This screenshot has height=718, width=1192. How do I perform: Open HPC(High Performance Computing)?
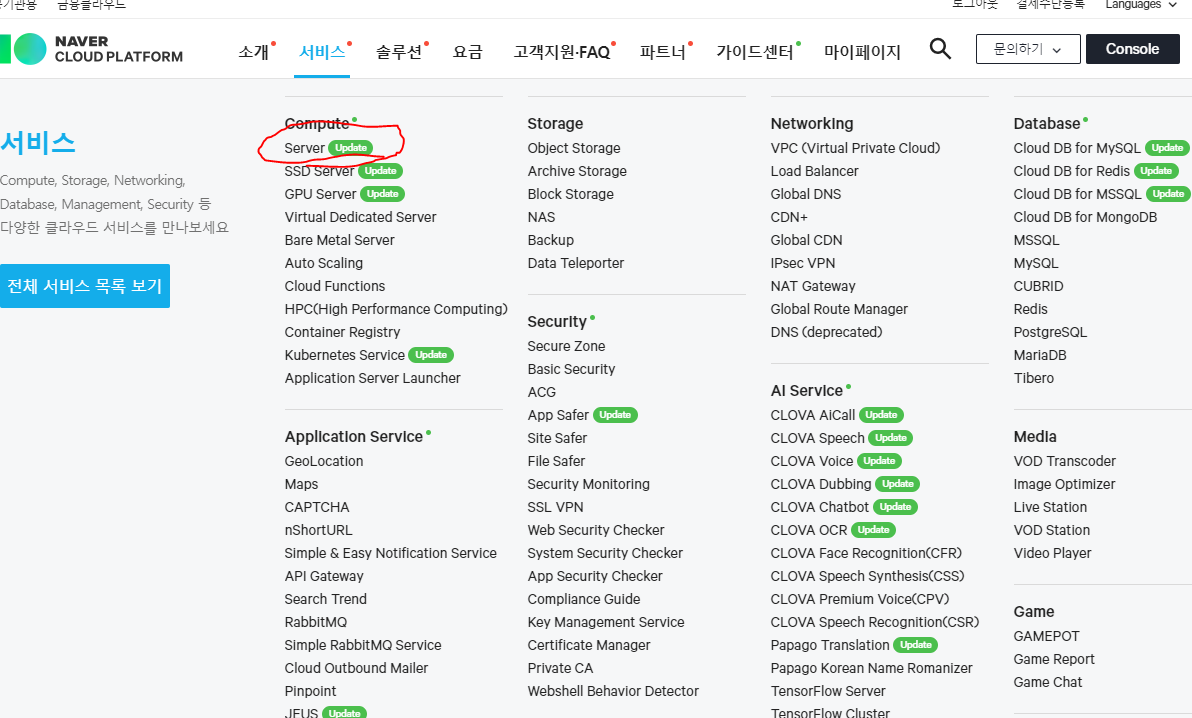tap(396, 309)
